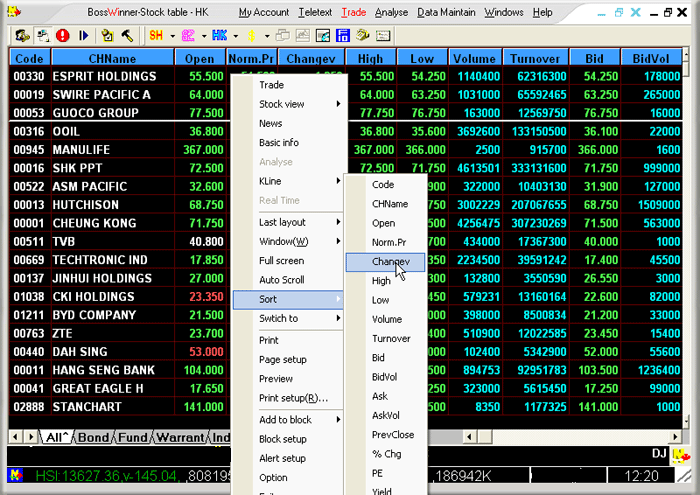700x495 pixels.
Task: Open the red Trade menu in menu bar
Action: tap(354, 12)
